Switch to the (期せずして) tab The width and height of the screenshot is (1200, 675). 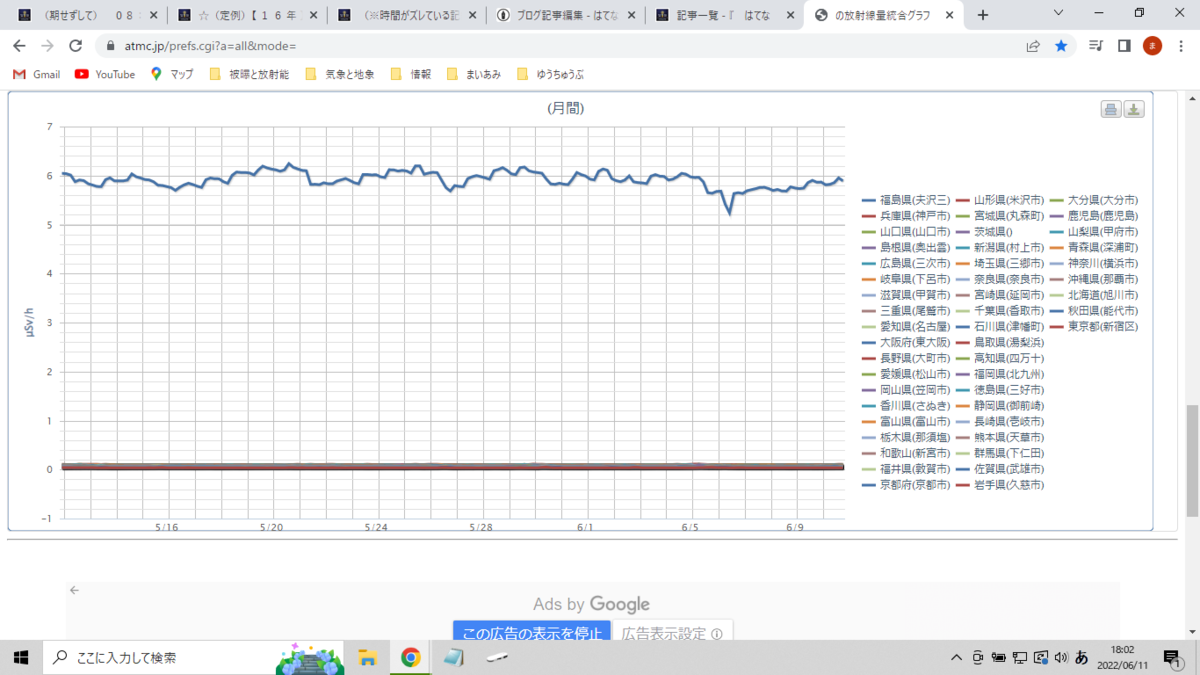[x=86, y=15]
